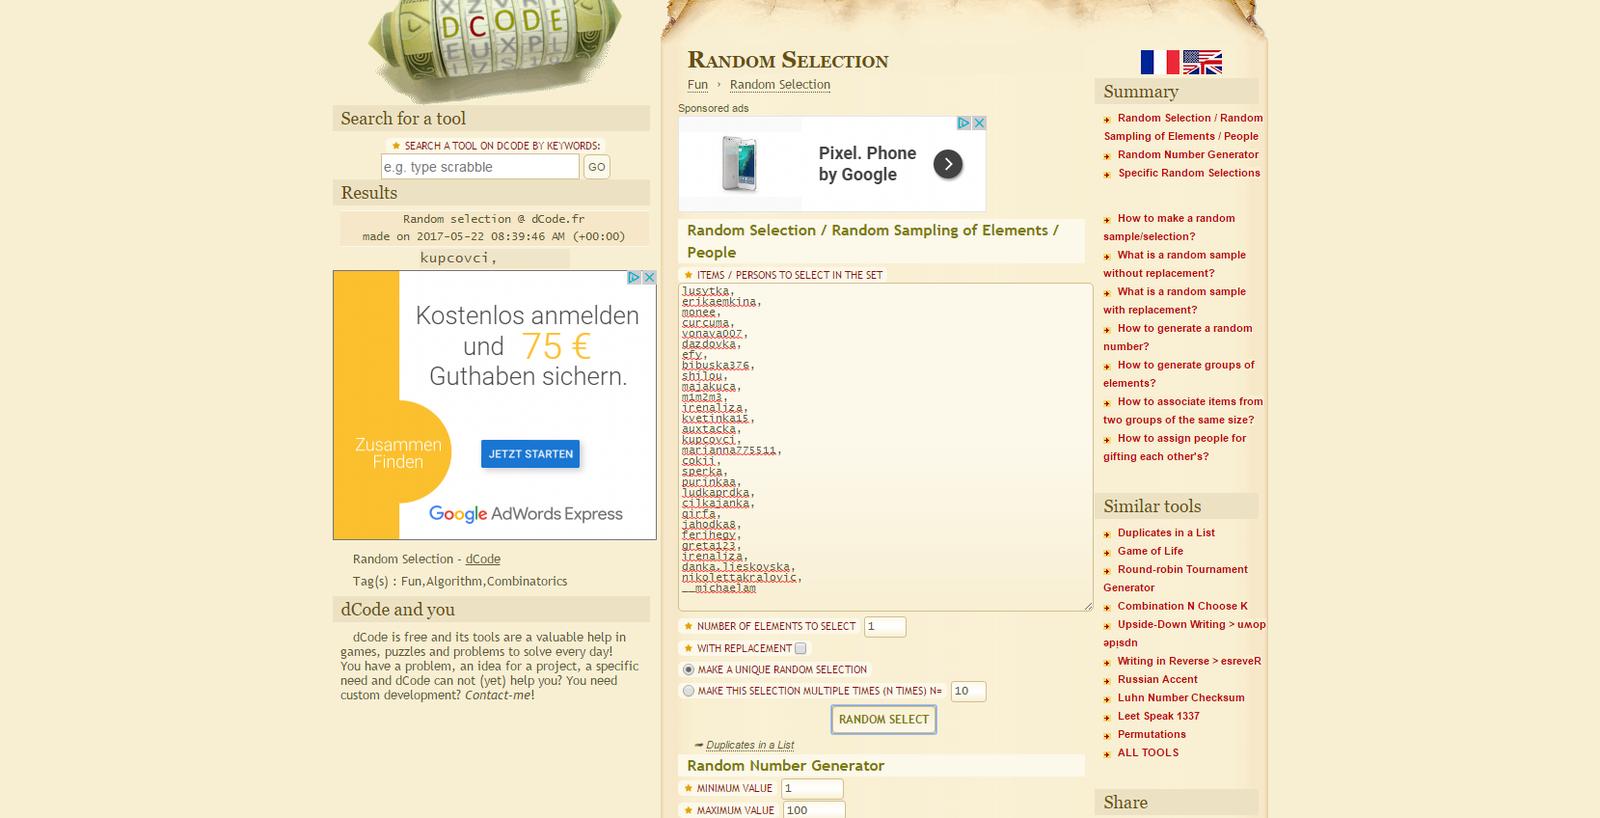Open the Fun breadcrumb link

click(697, 85)
